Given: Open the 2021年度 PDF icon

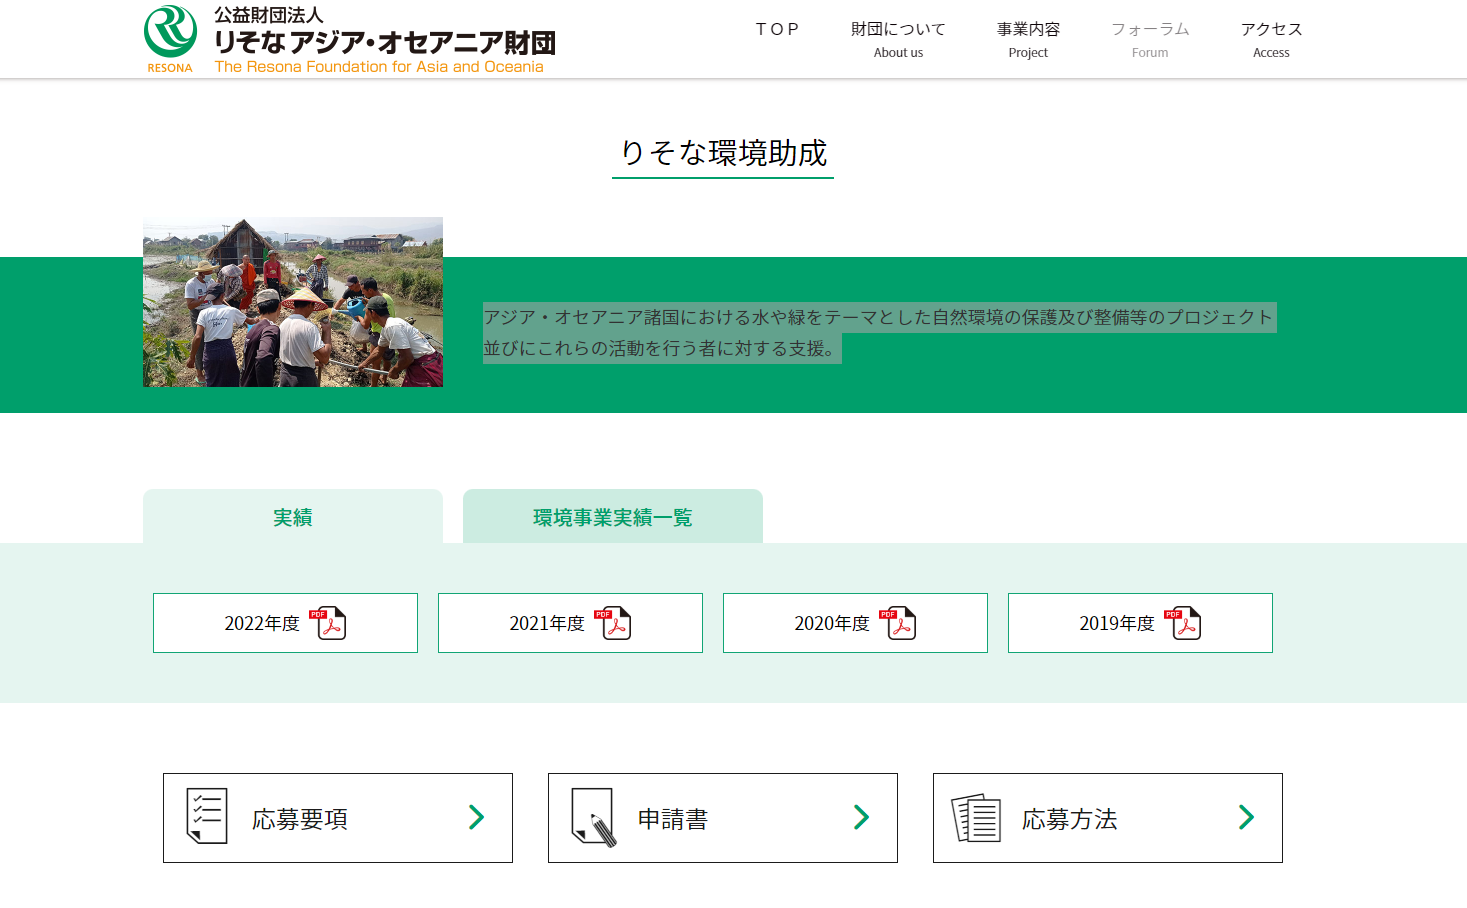Looking at the screenshot, I should tap(613, 623).
